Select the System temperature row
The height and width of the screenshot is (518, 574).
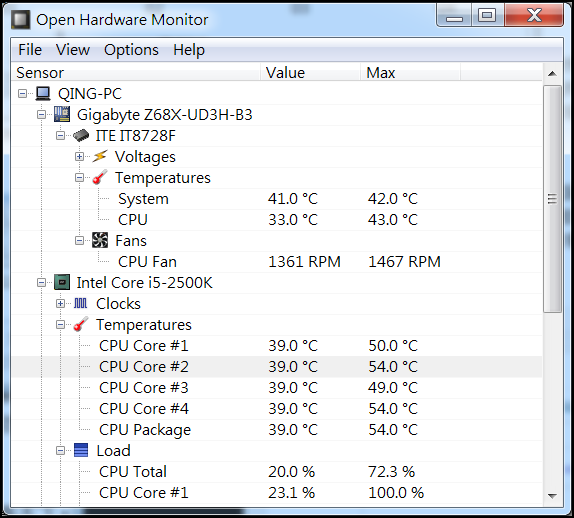(x=277, y=199)
